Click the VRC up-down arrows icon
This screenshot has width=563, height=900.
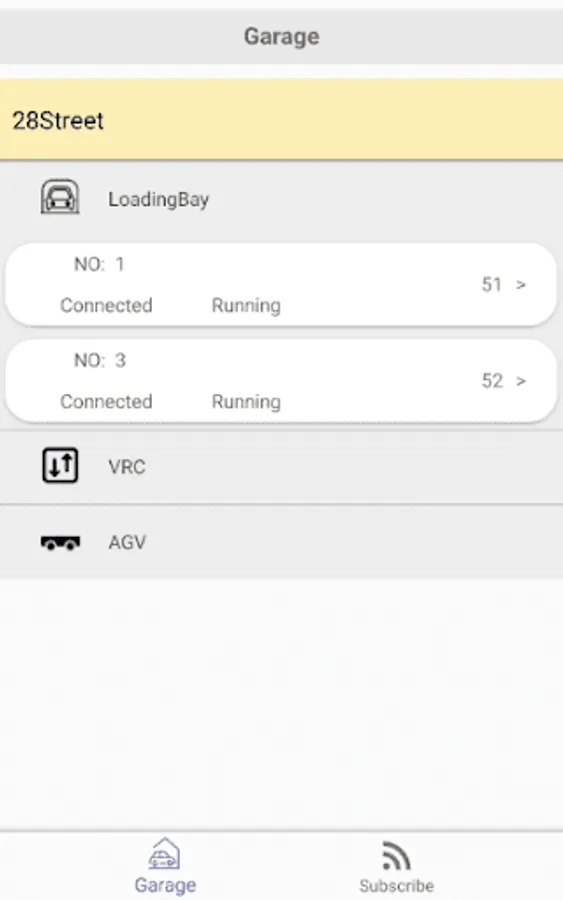[x=60, y=465]
